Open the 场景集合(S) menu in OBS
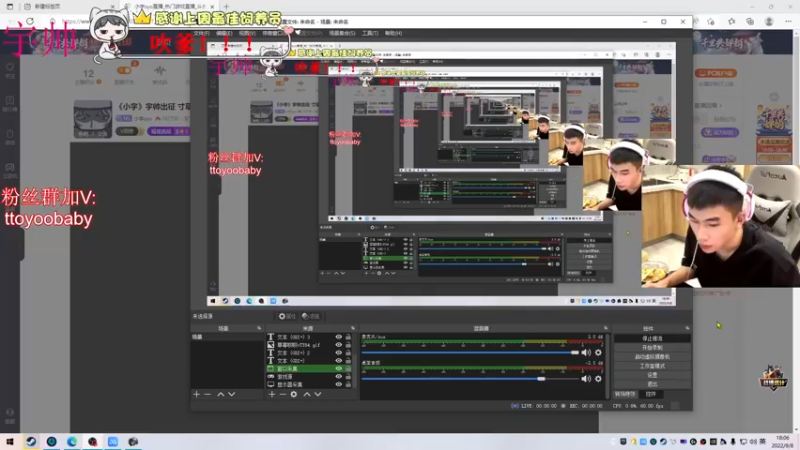Screen dimensions: 800x450 (x=342, y=33)
